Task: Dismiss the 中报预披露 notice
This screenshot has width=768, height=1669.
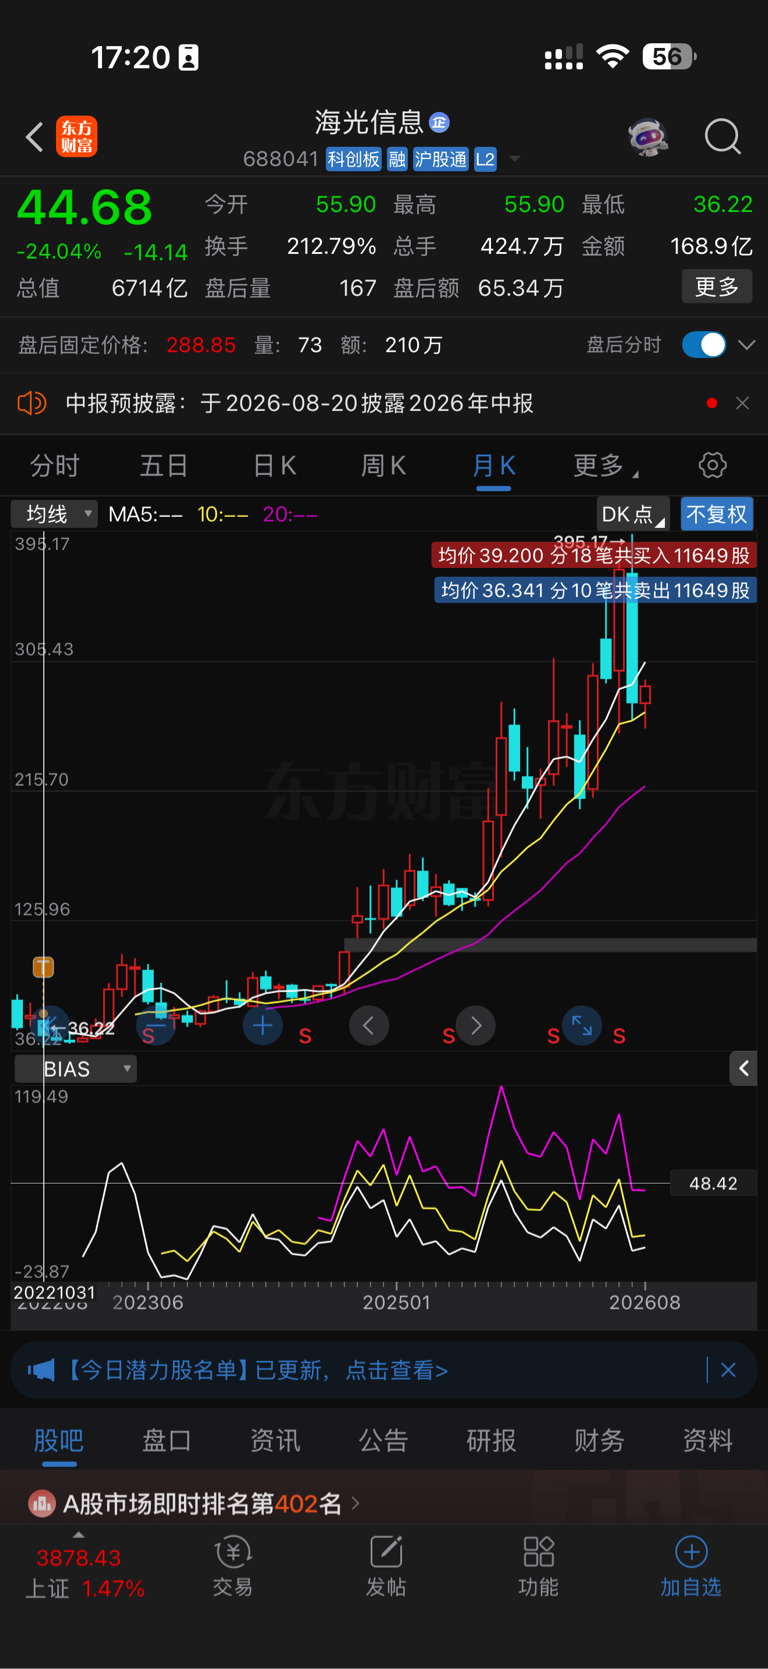Action: point(742,403)
